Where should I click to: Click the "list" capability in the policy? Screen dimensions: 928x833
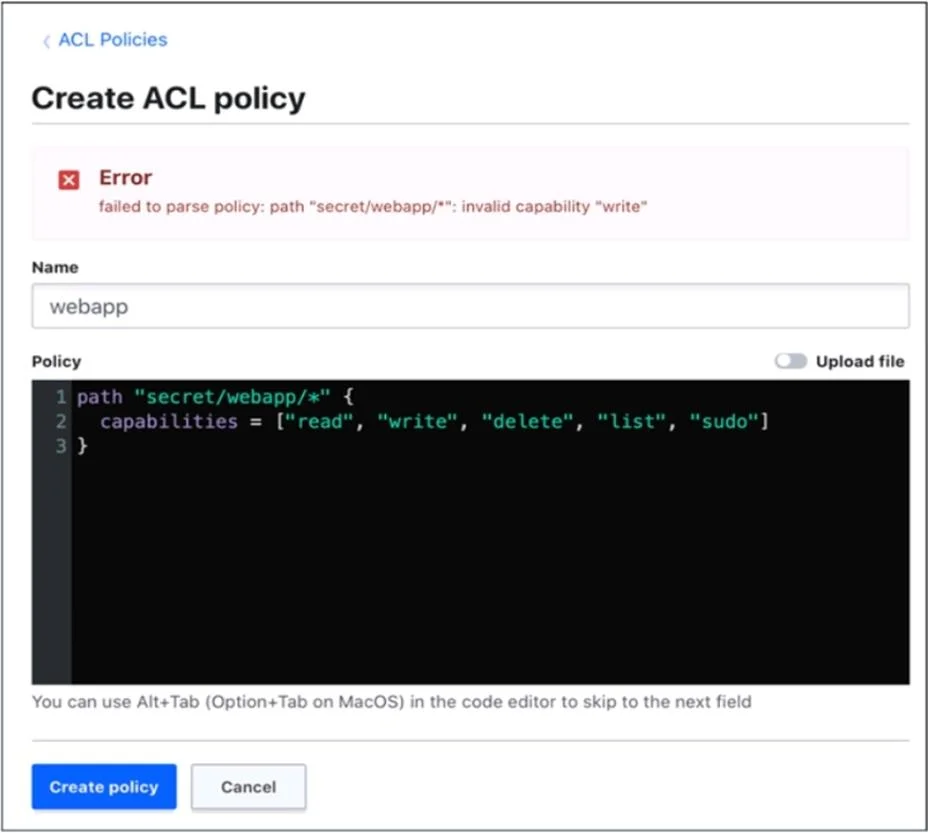pyautogui.click(x=631, y=421)
